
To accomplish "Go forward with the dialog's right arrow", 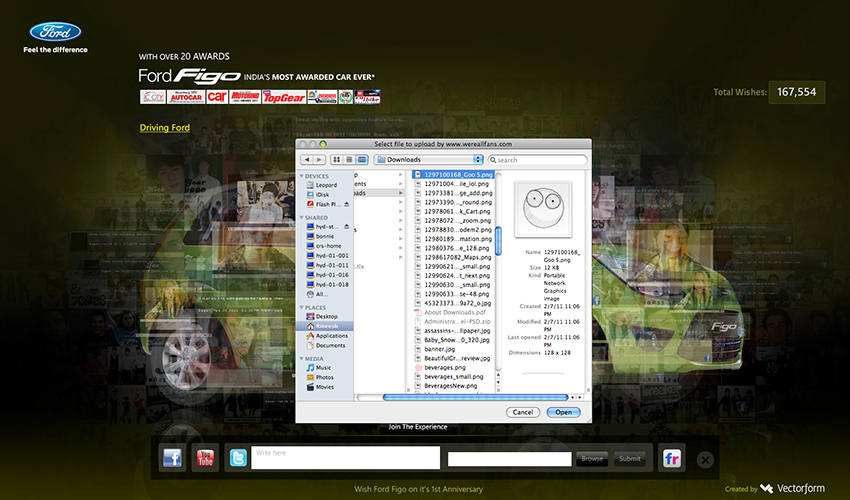I will pyautogui.click(x=319, y=159).
